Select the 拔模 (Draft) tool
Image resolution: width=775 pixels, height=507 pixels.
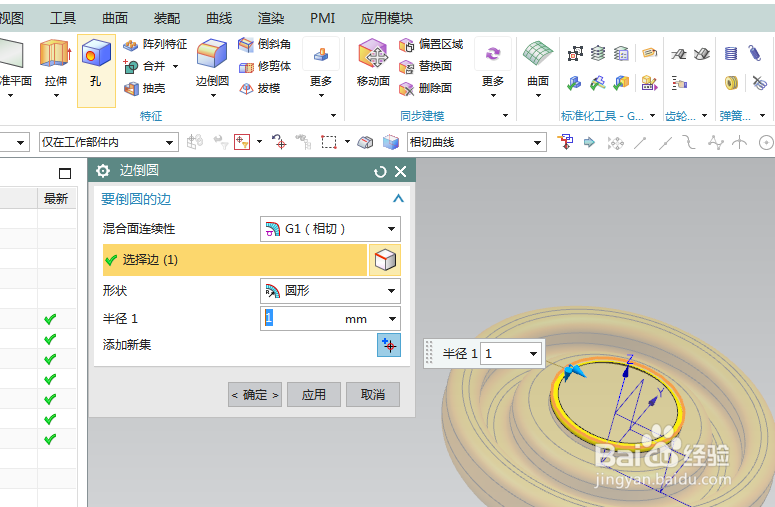pos(259,88)
